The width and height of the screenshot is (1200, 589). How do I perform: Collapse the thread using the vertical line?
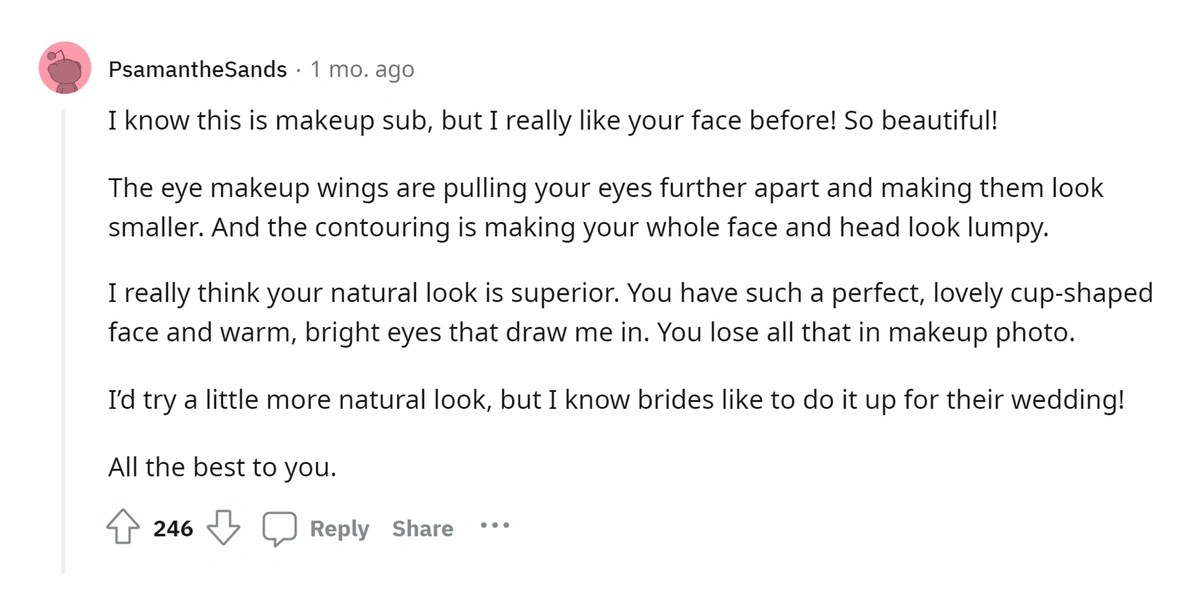point(64,340)
